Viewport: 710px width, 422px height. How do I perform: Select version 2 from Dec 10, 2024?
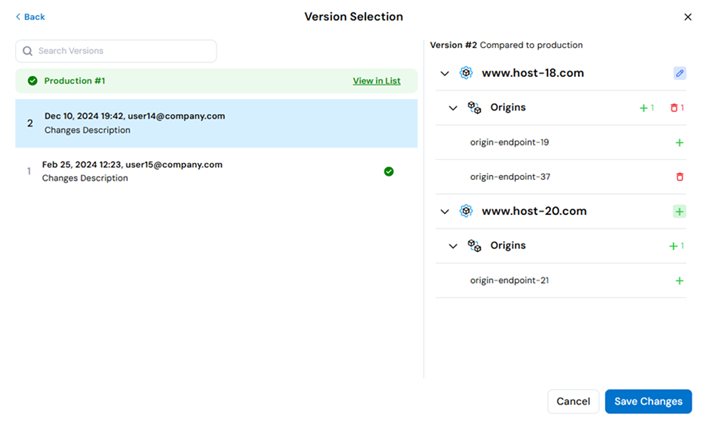click(216, 123)
